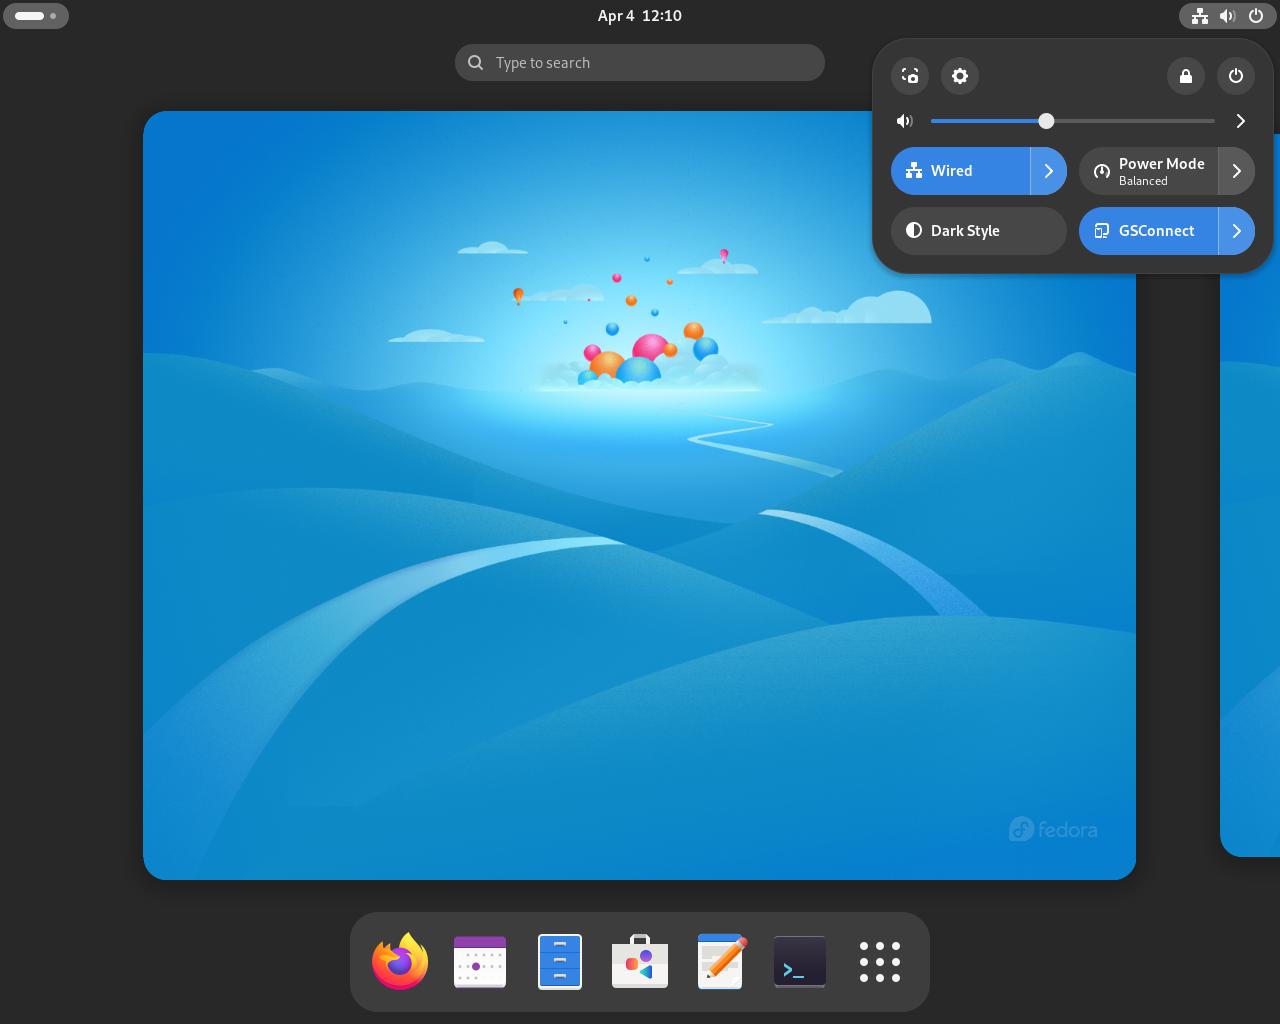Image resolution: width=1280 pixels, height=1024 pixels.
Task: Expand the Power Mode options arrow
Action: click(x=1237, y=171)
